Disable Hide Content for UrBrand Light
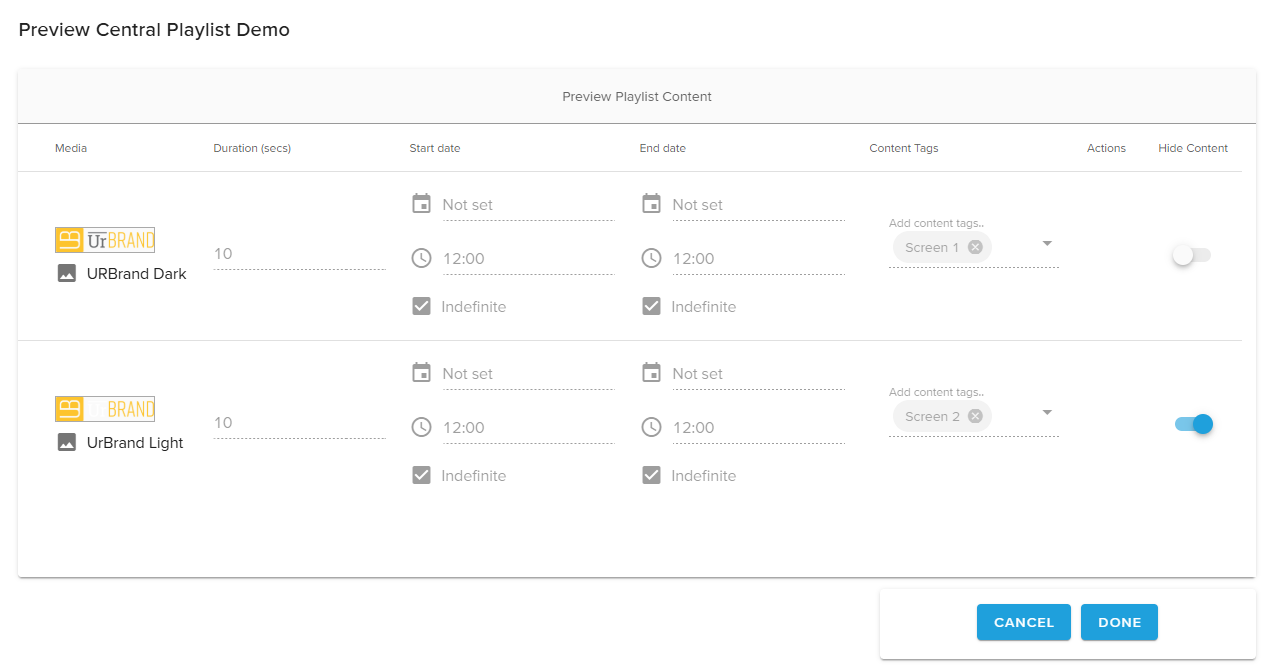The height and width of the screenshot is (672, 1268). pyautogui.click(x=1194, y=424)
